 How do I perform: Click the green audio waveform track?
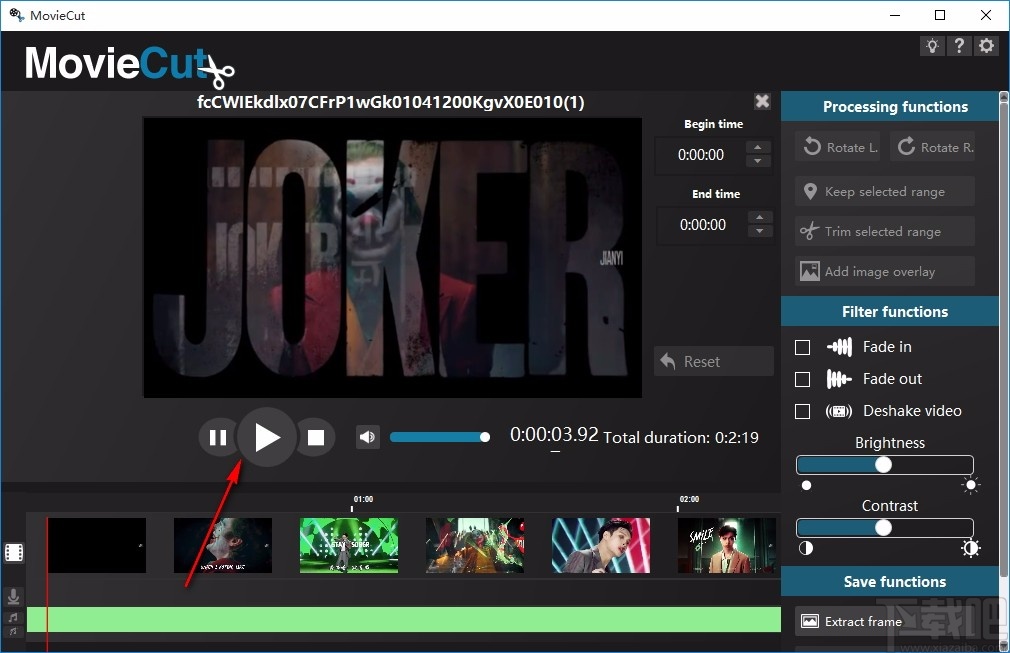[404, 620]
